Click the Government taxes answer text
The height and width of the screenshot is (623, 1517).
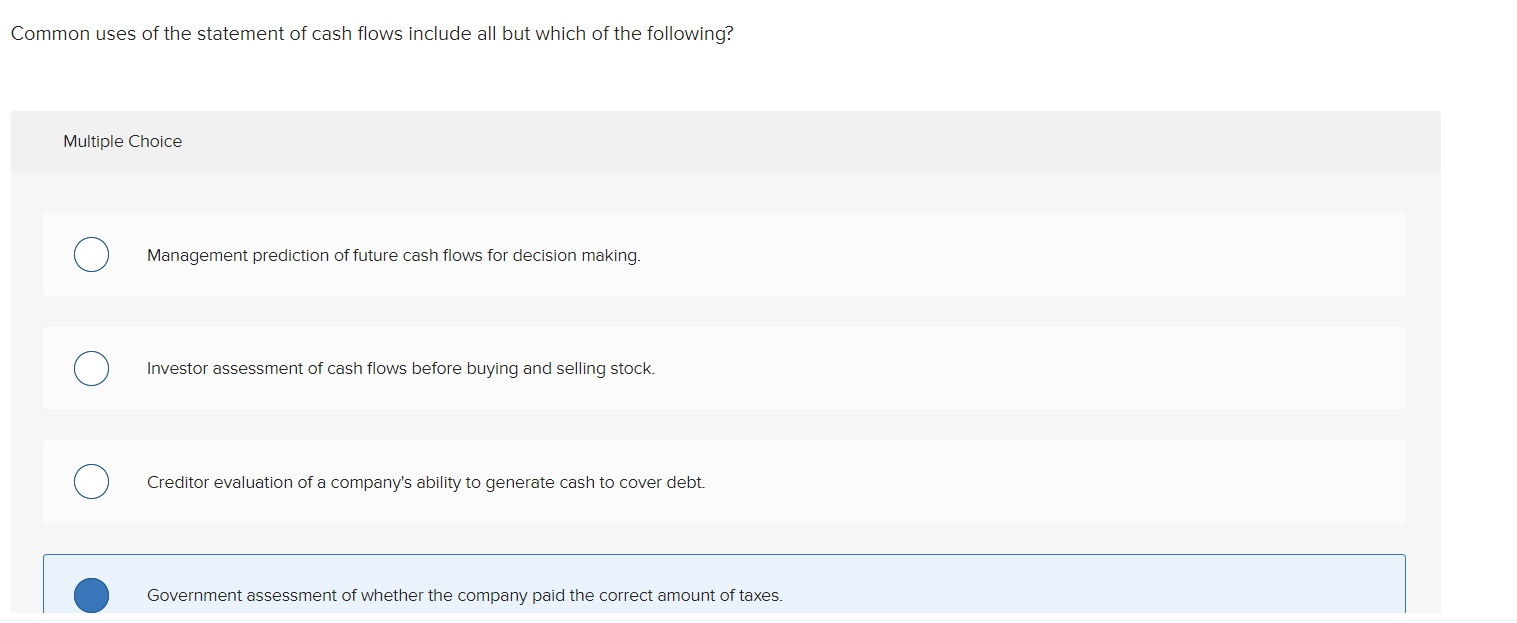click(x=464, y=596)
